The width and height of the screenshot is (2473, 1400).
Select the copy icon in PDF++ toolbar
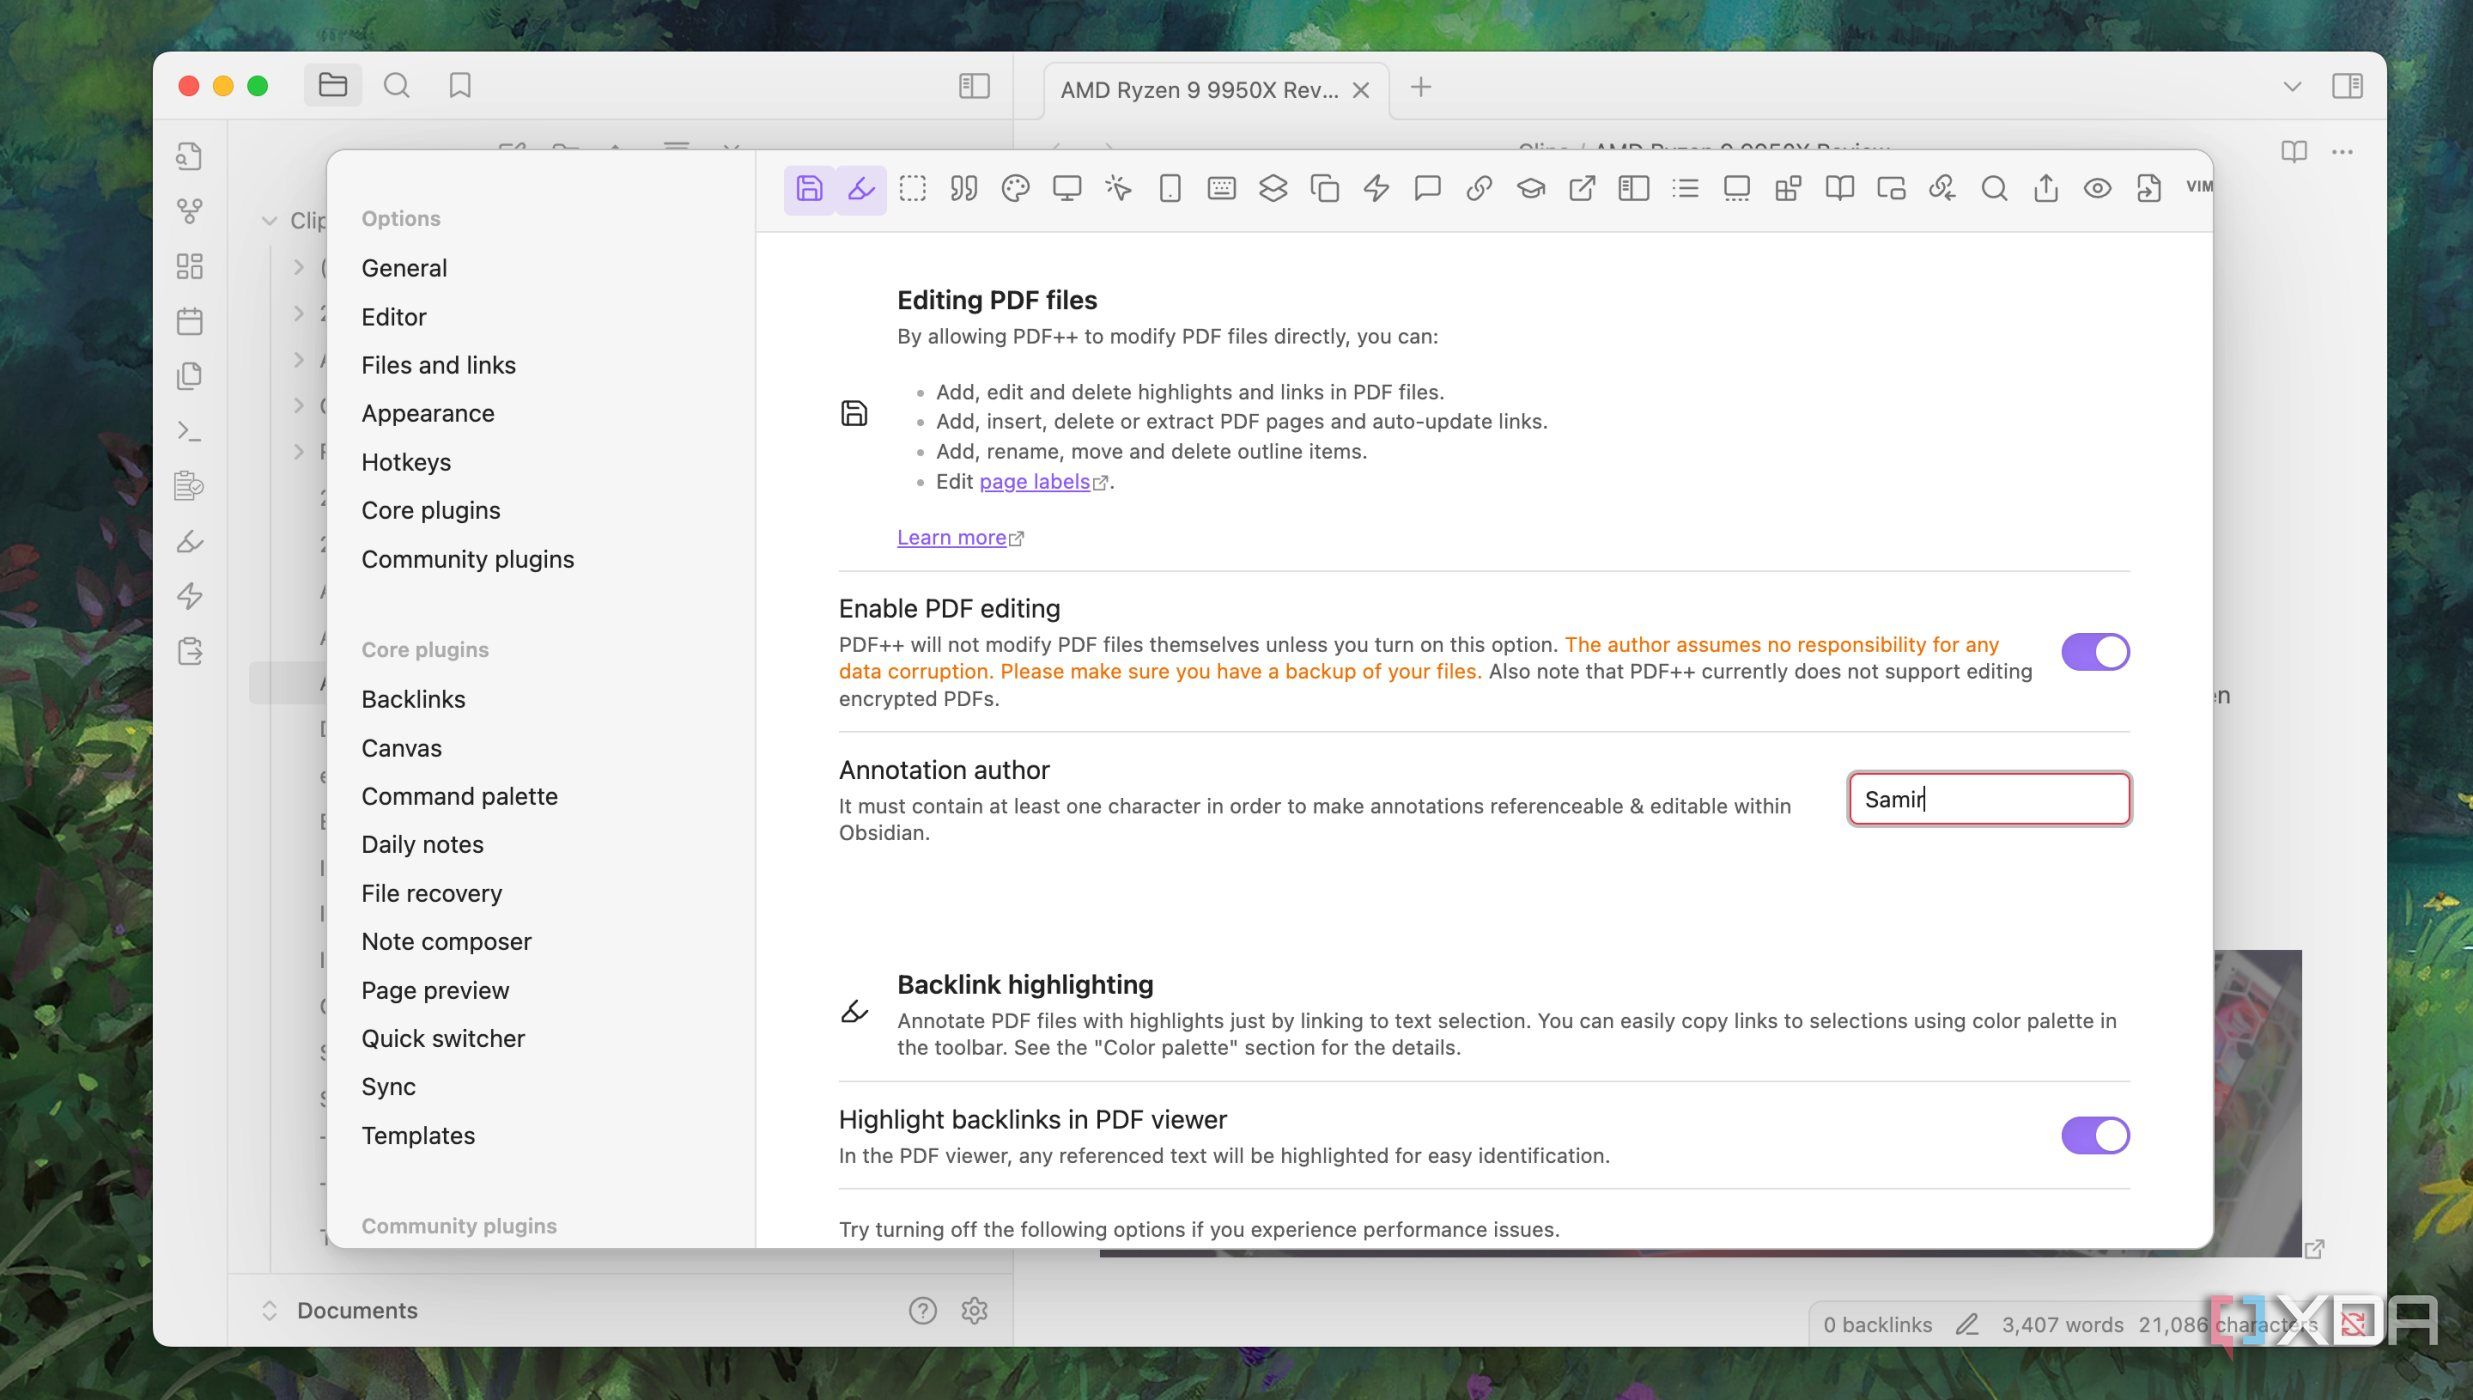pos(1324,188)
